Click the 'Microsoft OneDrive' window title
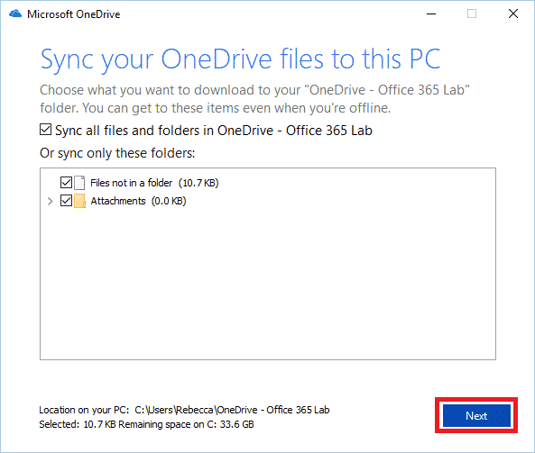The image size is (535, 453). pyautogui.click(x=74, y=14)
